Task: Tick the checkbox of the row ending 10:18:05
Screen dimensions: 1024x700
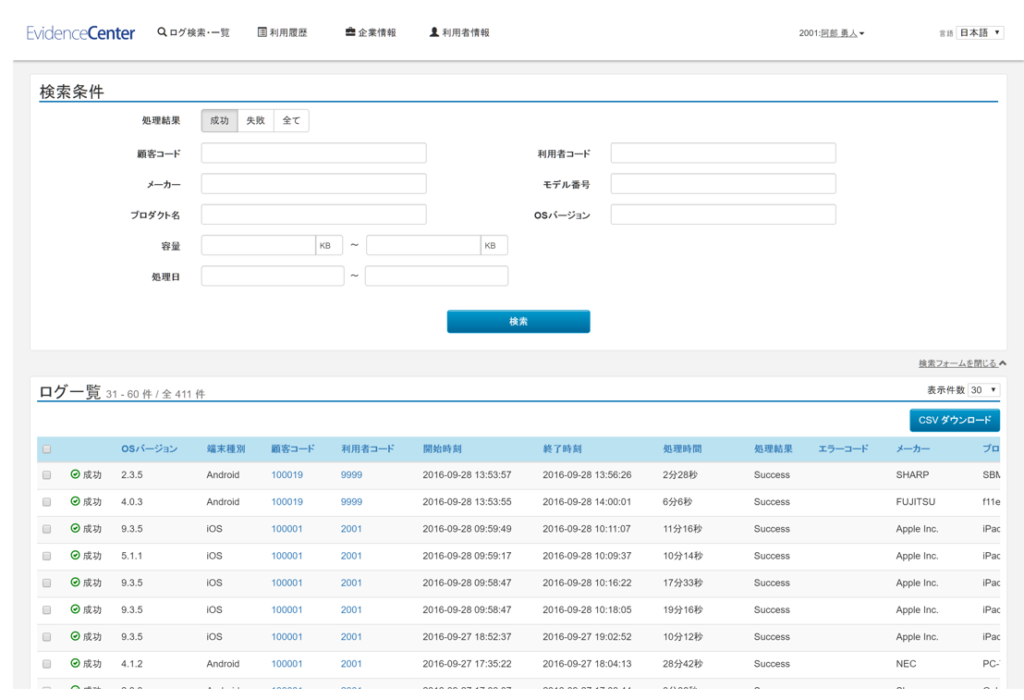Action: [46, 610]
